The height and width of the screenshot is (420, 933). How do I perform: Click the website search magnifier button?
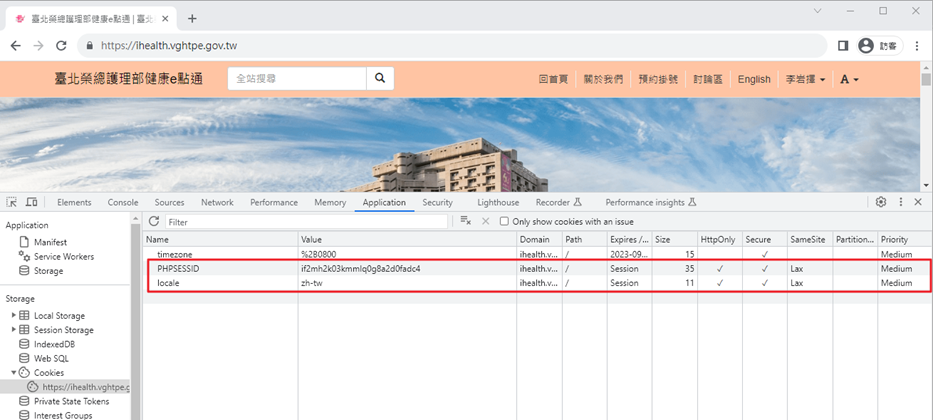(x=380, y=78)
